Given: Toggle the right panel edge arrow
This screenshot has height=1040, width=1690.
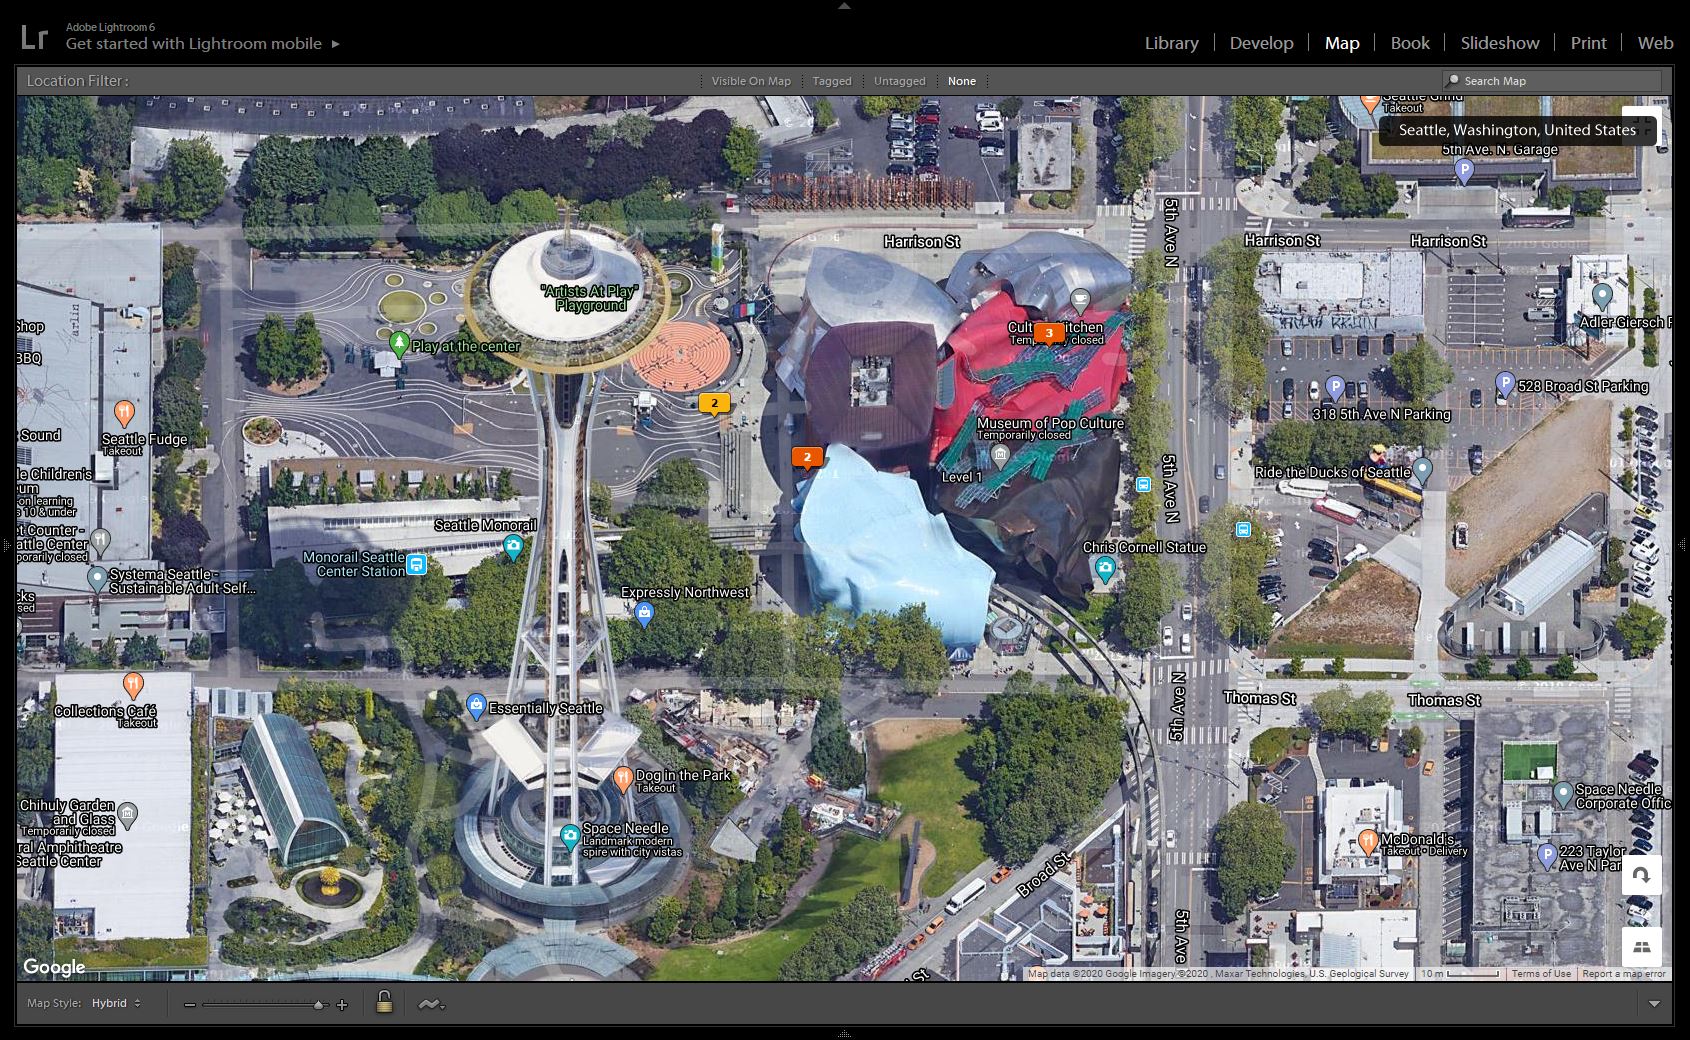Looking at the screenshot, I should [x=1684, y=545].
